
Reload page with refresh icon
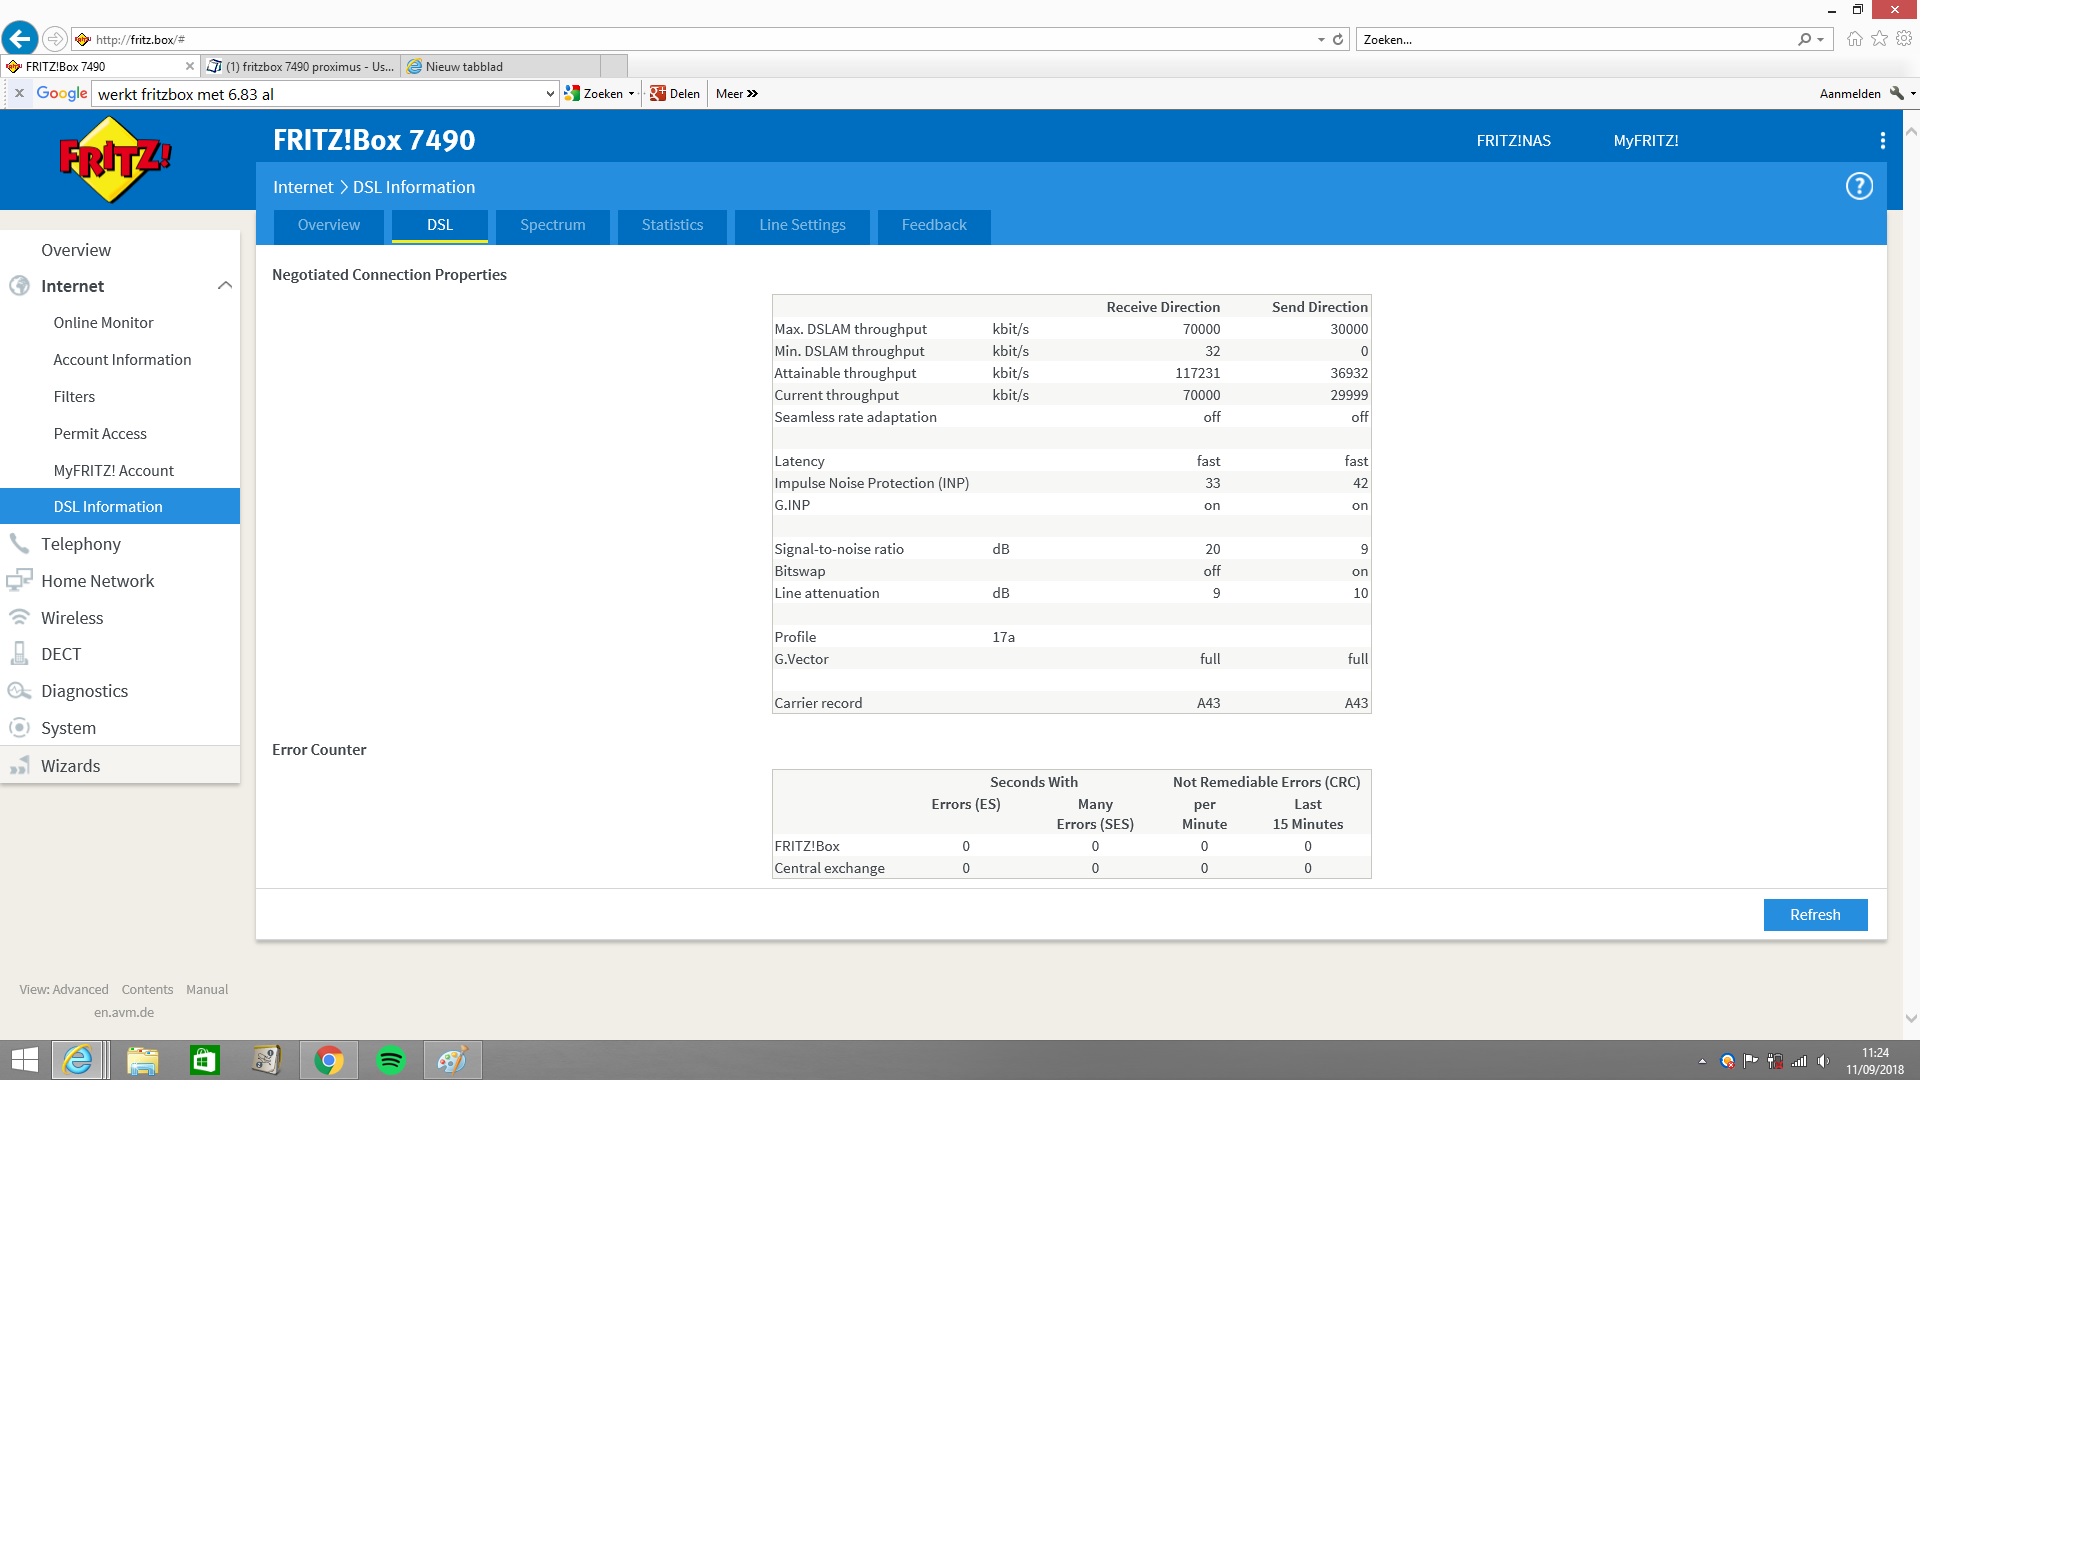pos(1338,40)
